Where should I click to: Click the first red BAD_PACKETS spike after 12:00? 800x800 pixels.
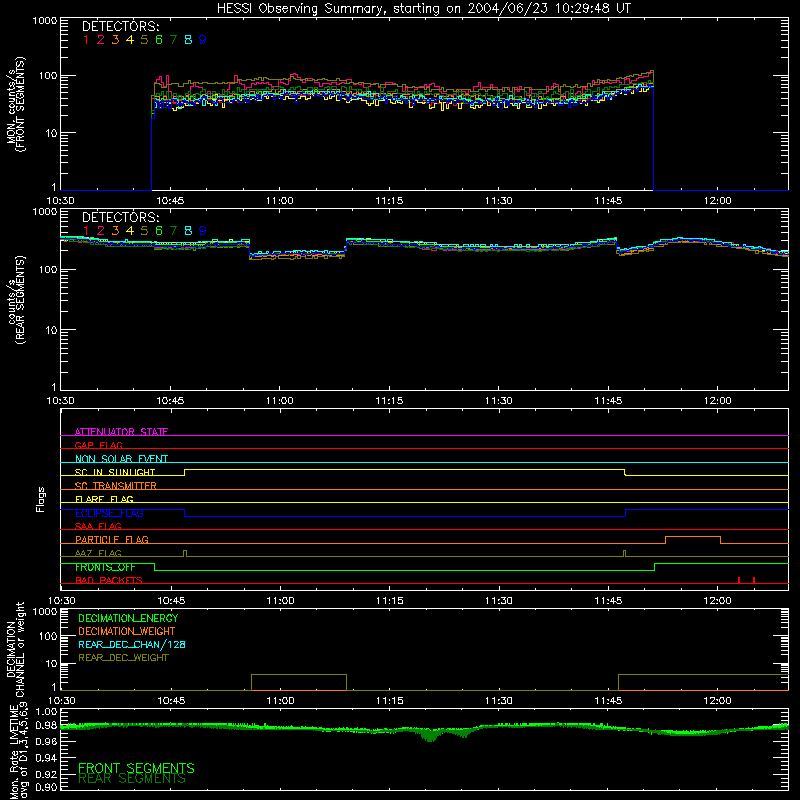point(739,580)
